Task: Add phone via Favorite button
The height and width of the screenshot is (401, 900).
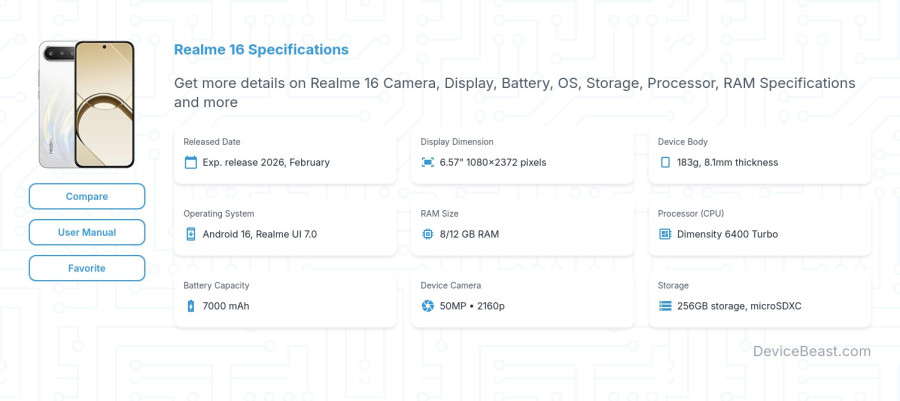Action: coord(87,268)
